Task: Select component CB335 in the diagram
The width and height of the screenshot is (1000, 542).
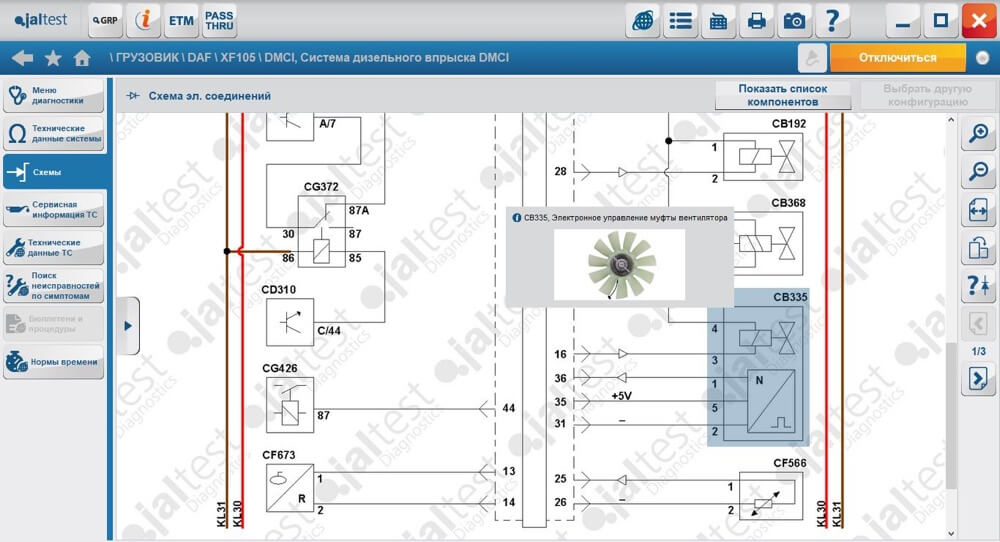Action: click(758, 368)
